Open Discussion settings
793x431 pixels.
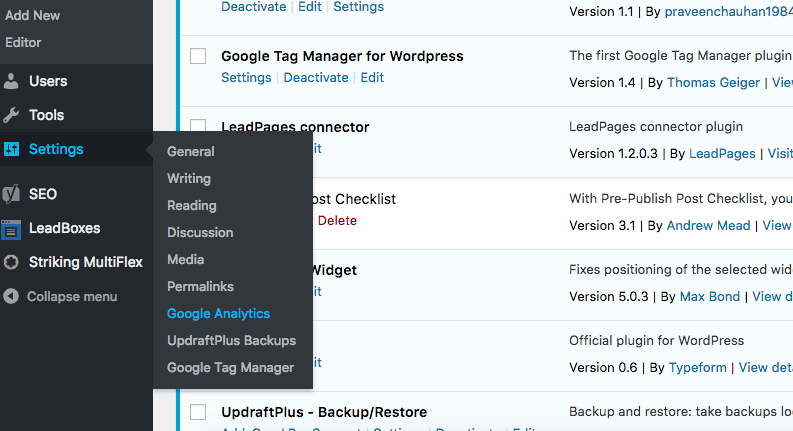[x=200, y=233]
